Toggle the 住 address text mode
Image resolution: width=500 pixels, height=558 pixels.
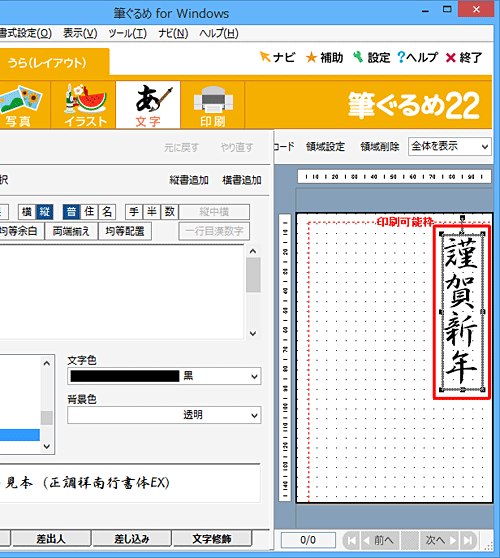point(89,212)
